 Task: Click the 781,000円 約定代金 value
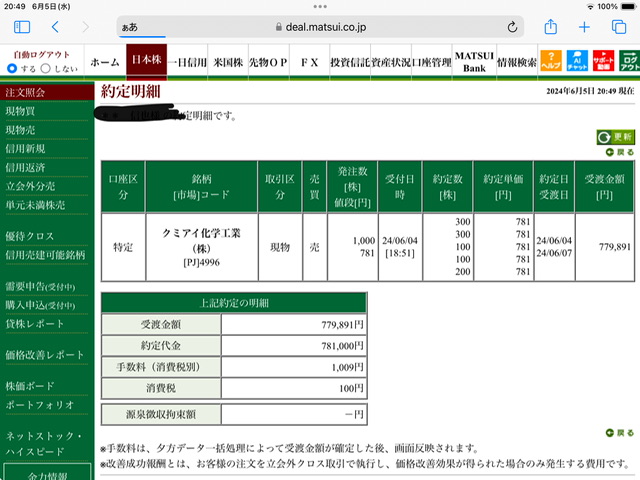pyautogui.click(x=342, y=346)
